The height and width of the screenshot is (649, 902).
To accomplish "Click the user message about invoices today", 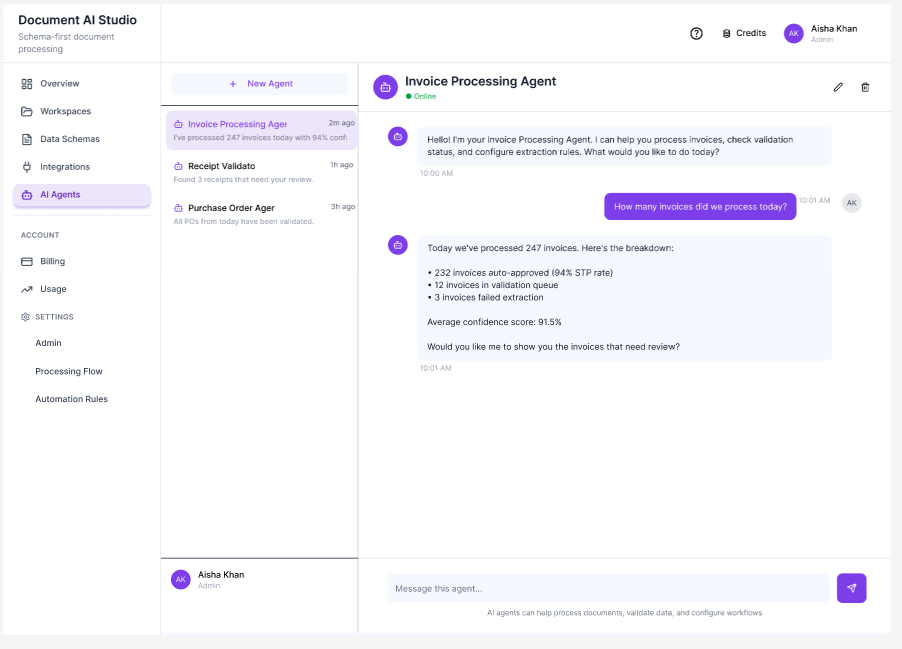I will pyautogui.click(x=700, y=207).
